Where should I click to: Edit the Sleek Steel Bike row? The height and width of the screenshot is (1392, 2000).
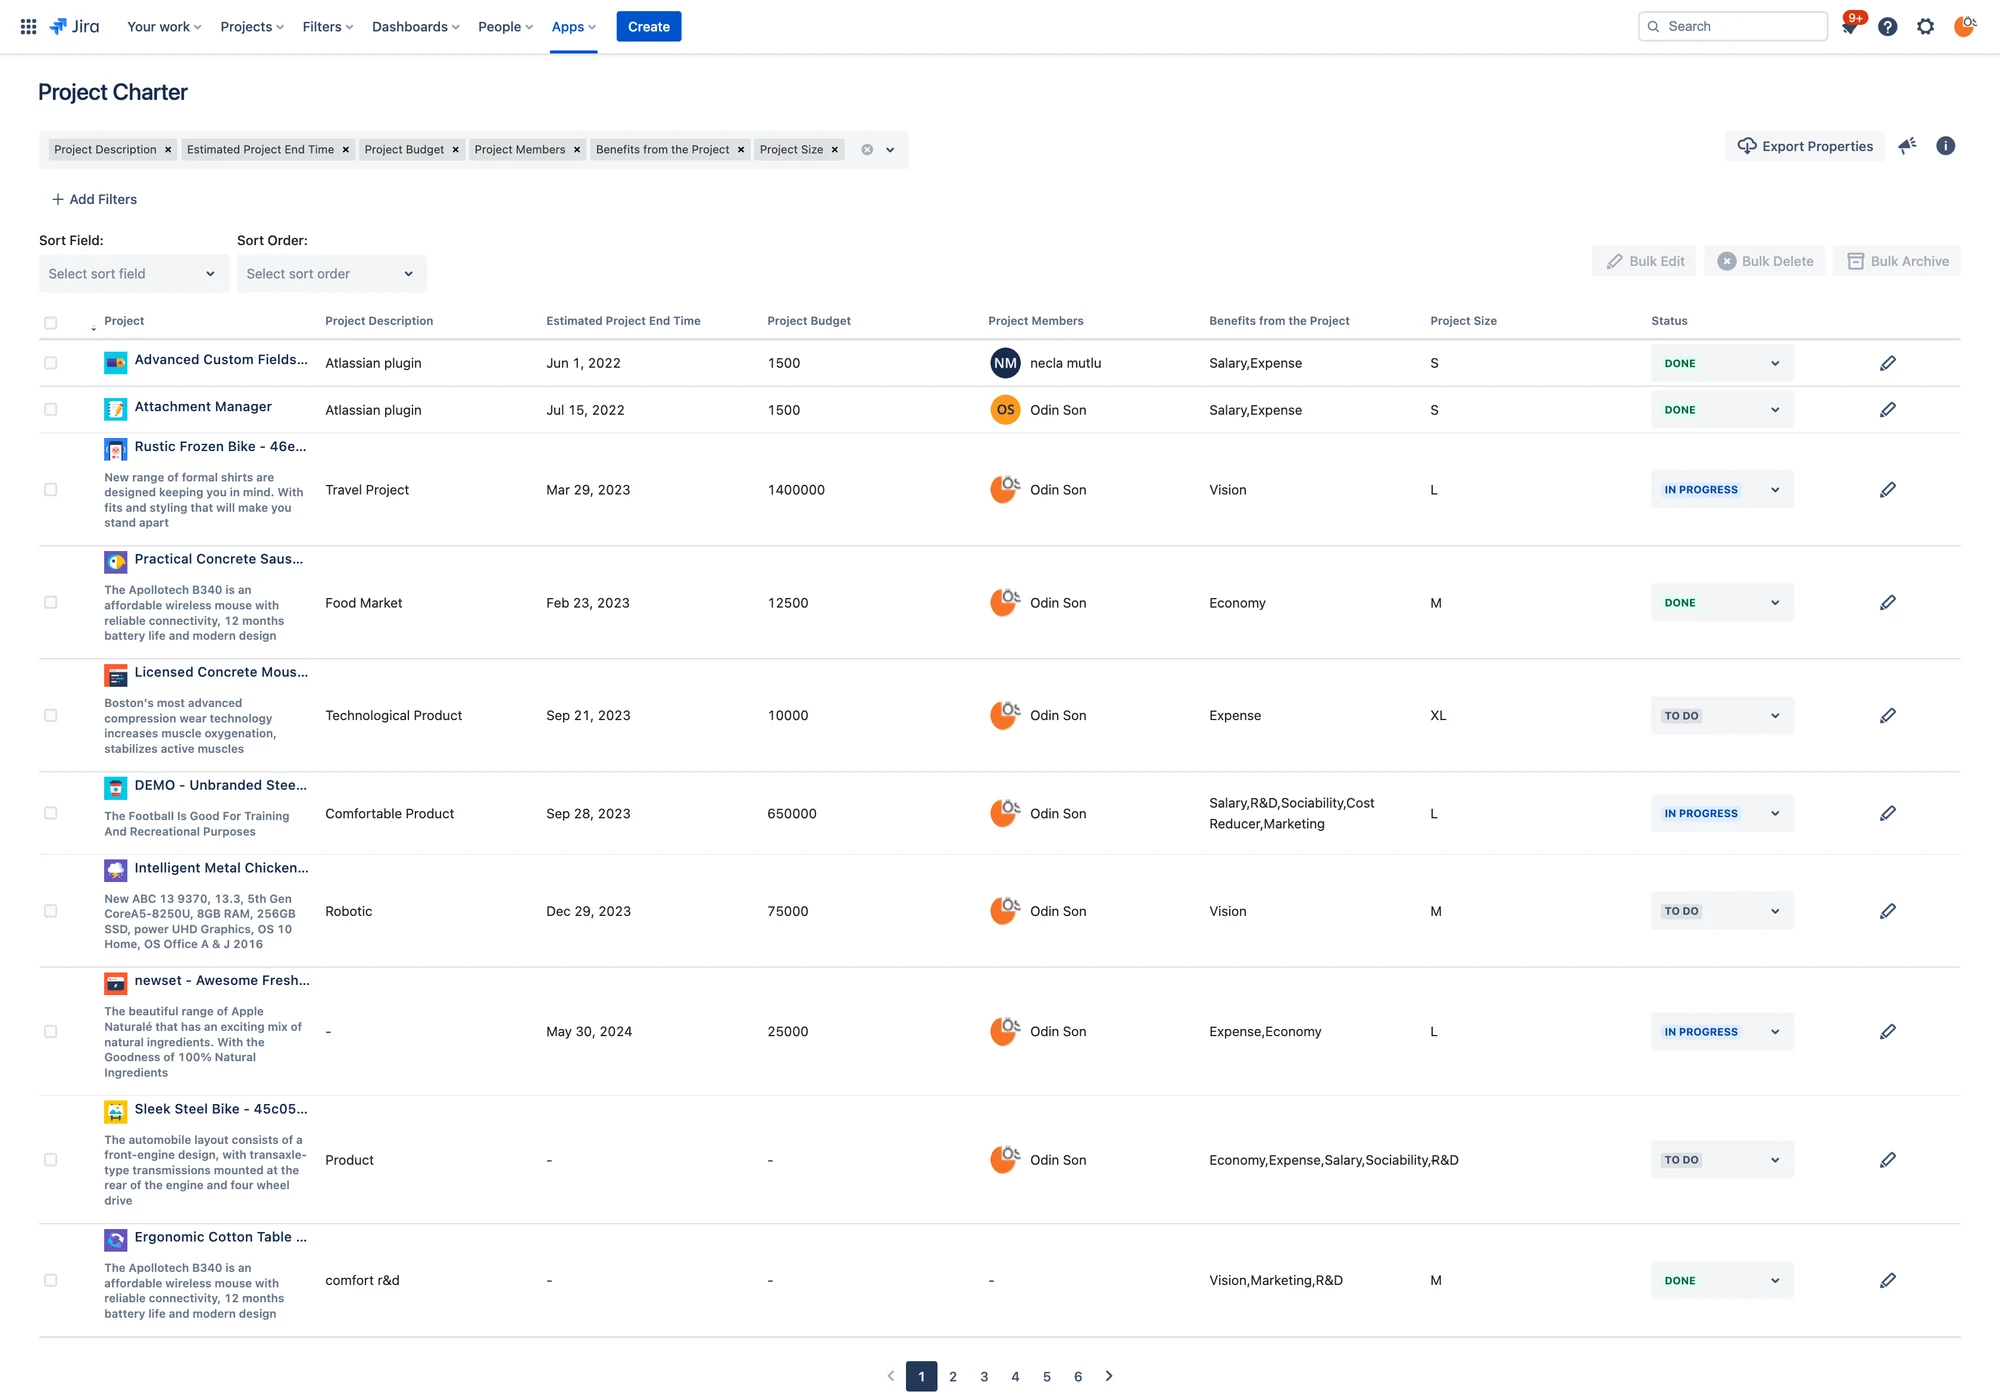pos(1888,1160)
